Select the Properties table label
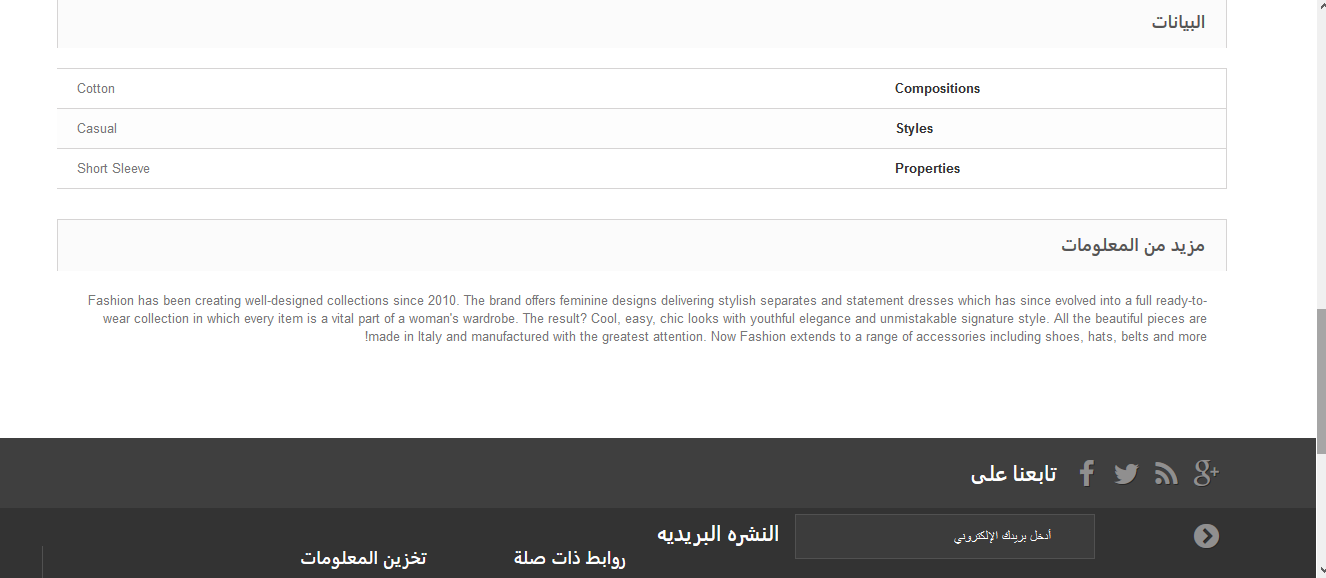Image resolution: width=1326 pixels, height=578 pixels. click(927, 169)
